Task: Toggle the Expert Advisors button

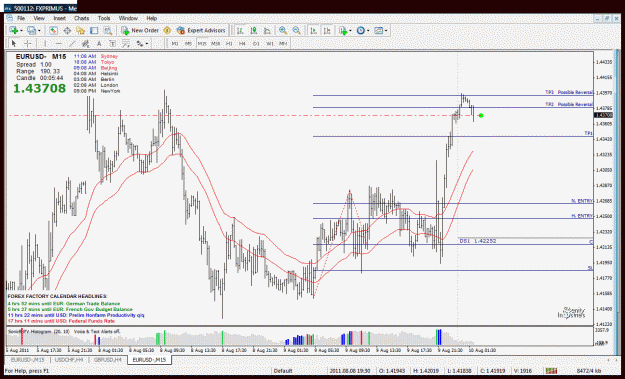Action: click(x=201, y=30)
